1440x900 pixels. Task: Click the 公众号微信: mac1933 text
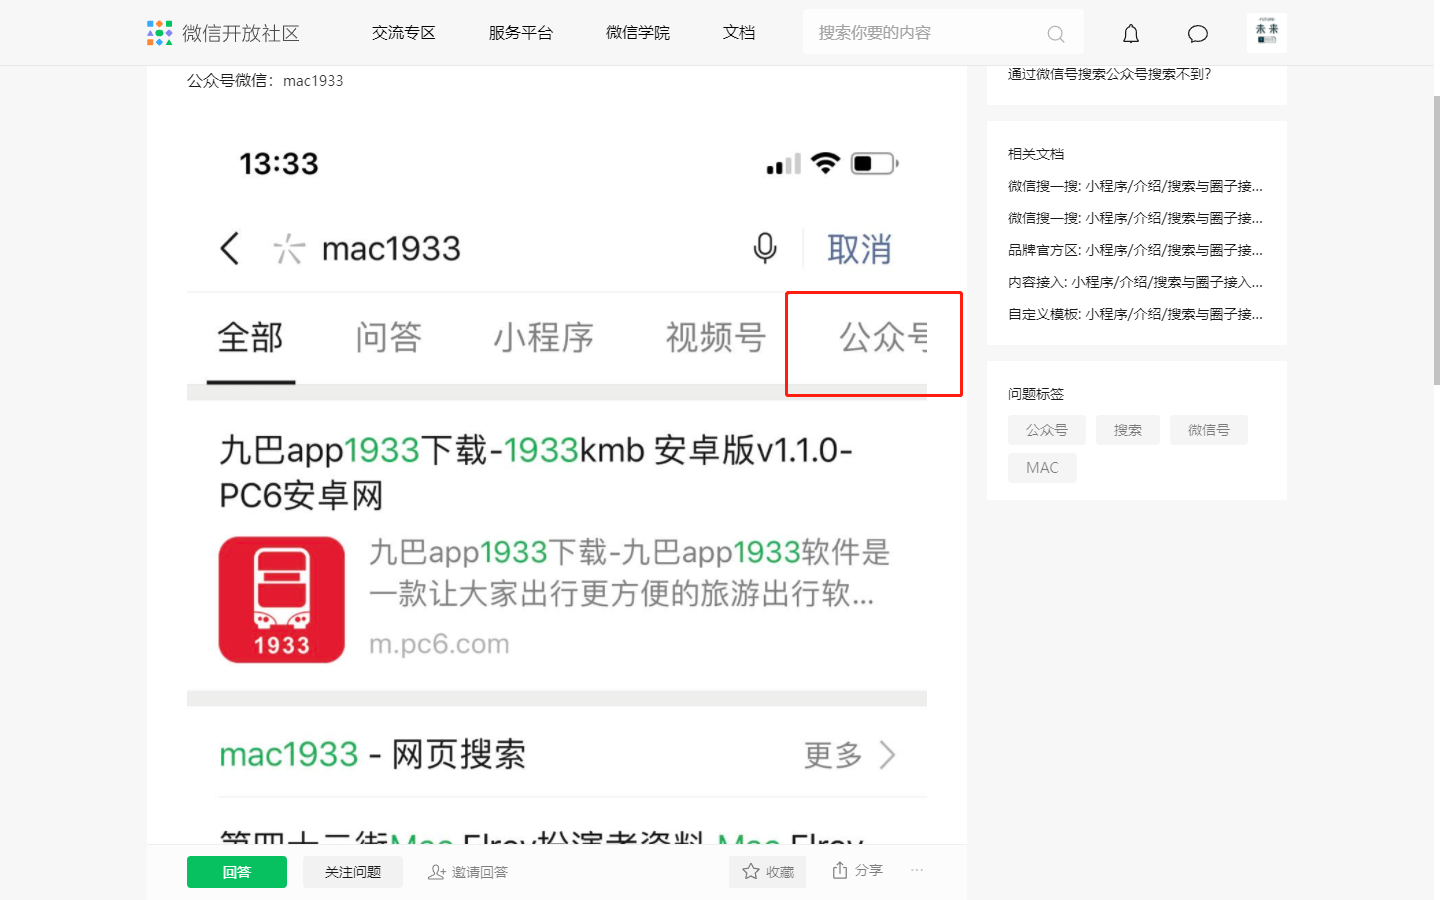(x=265, y=81)
